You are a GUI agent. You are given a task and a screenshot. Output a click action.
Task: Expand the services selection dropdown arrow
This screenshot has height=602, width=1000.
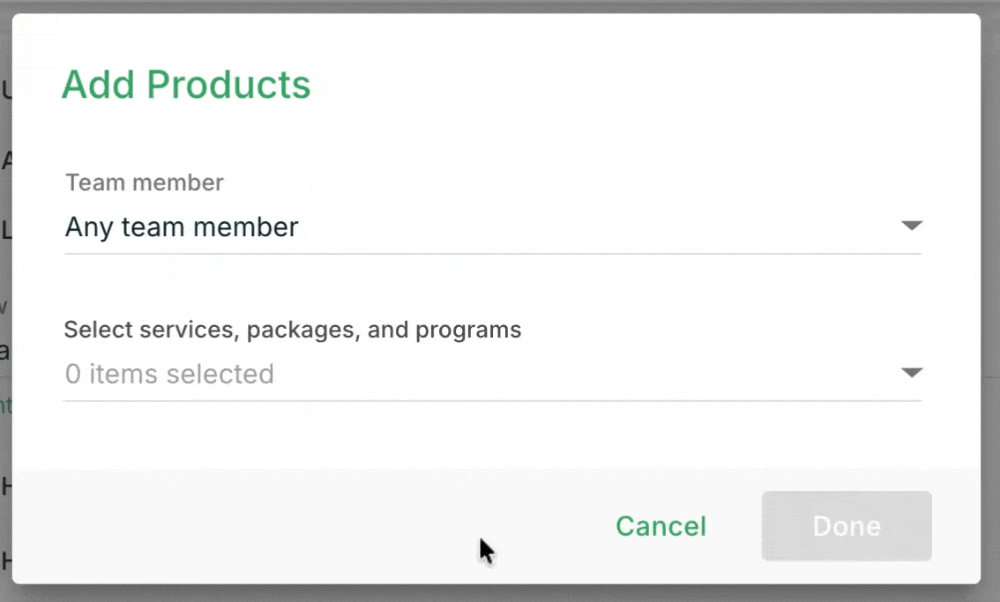(911, 372)
